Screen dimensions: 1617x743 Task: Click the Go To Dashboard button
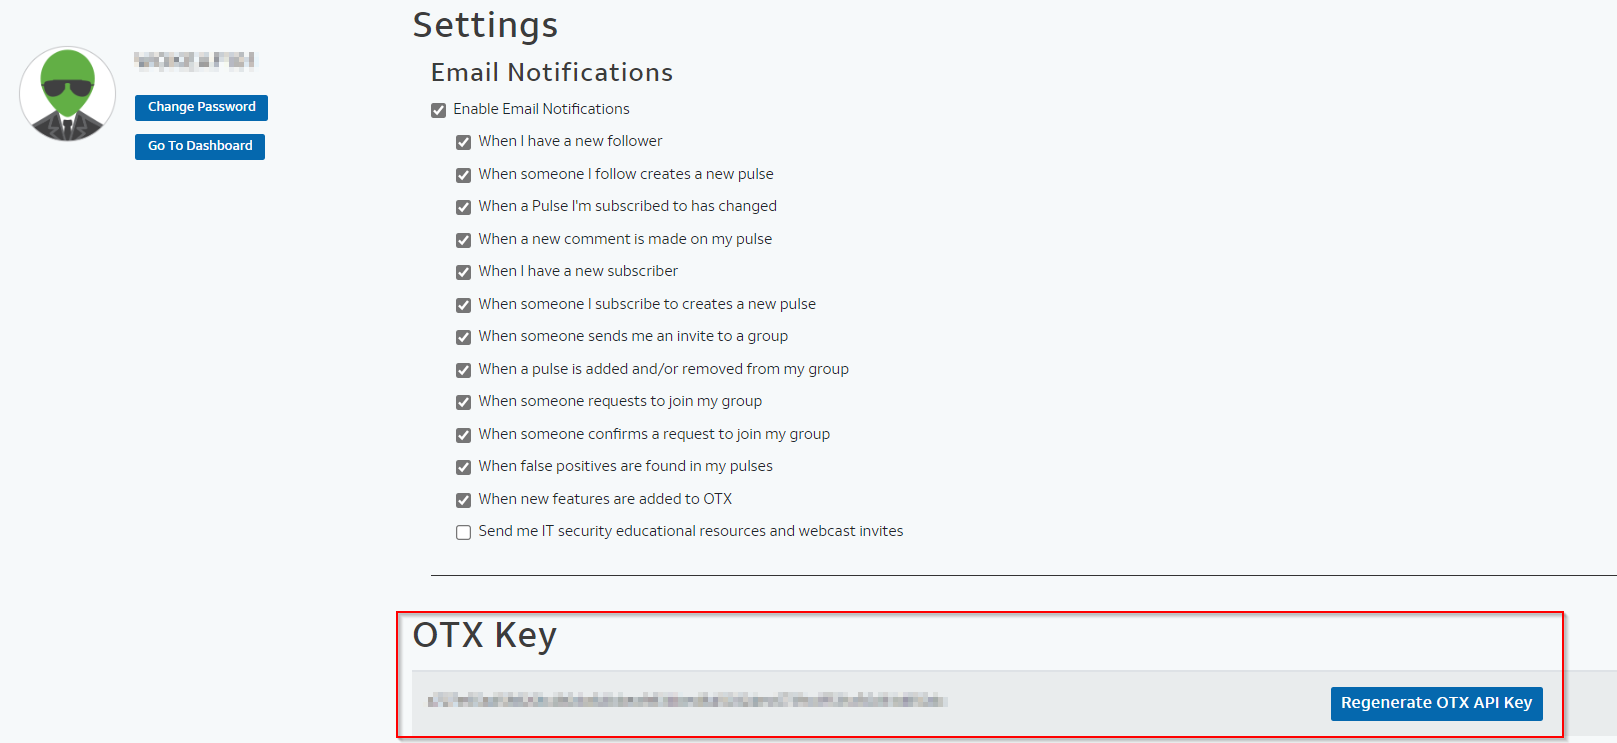coord(199,146)
